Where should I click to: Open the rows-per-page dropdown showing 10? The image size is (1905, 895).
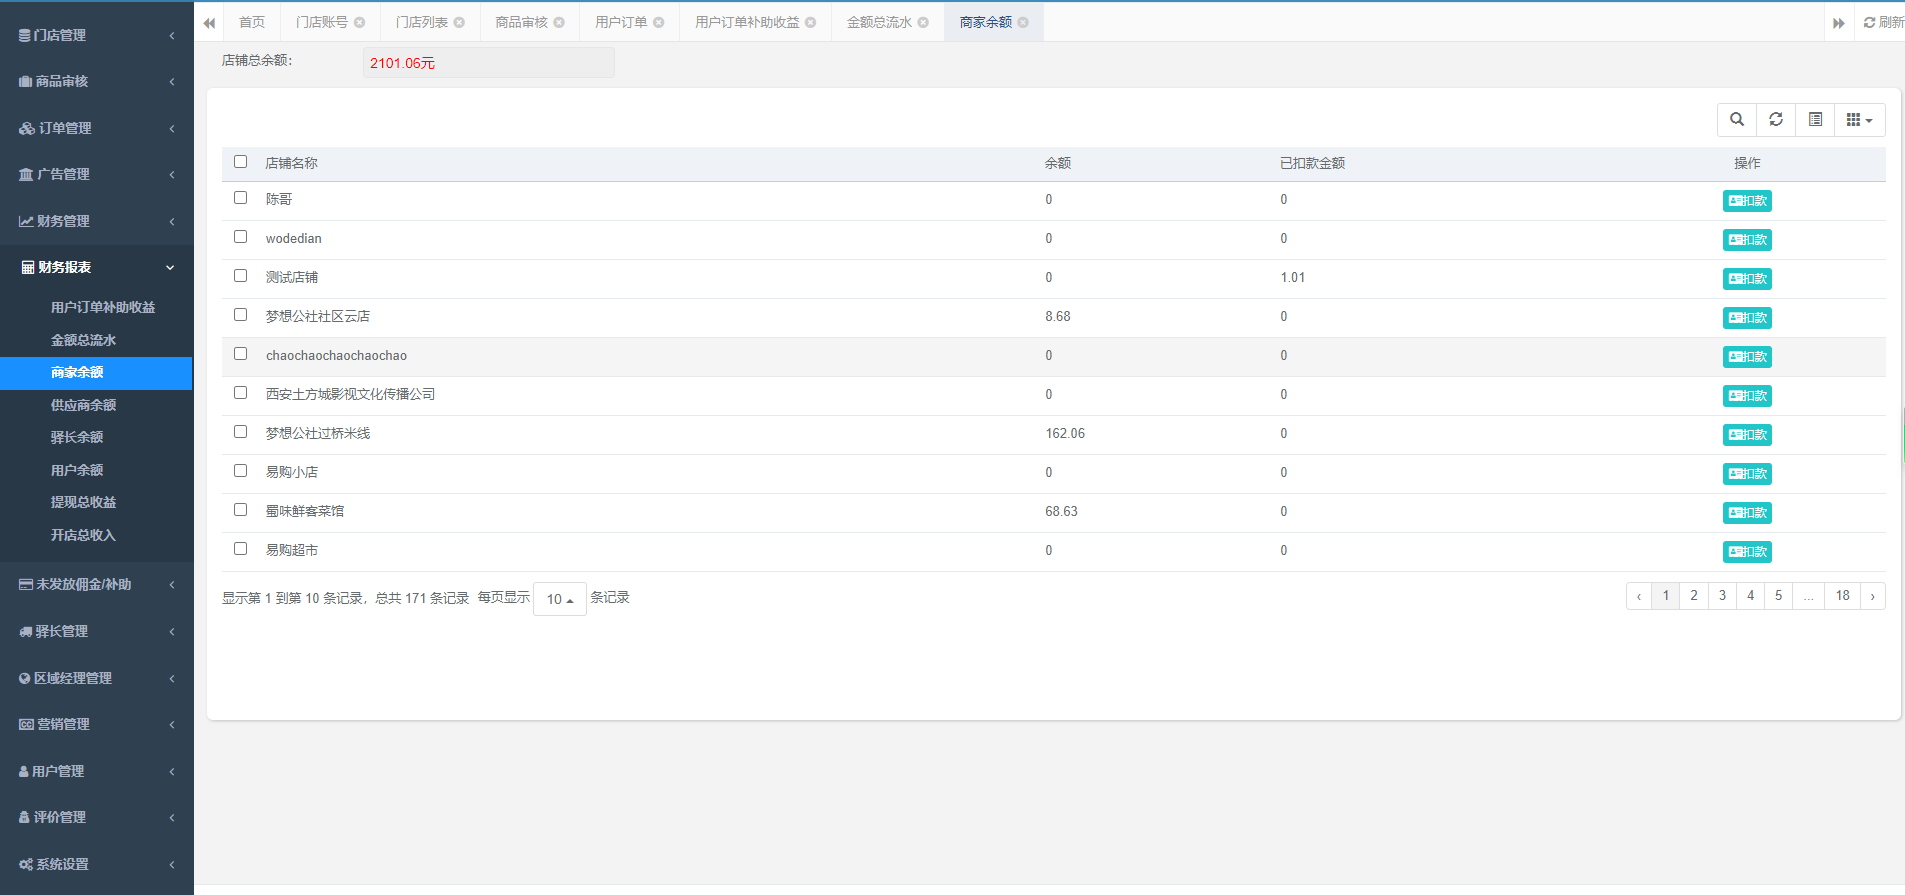point(560,599)
